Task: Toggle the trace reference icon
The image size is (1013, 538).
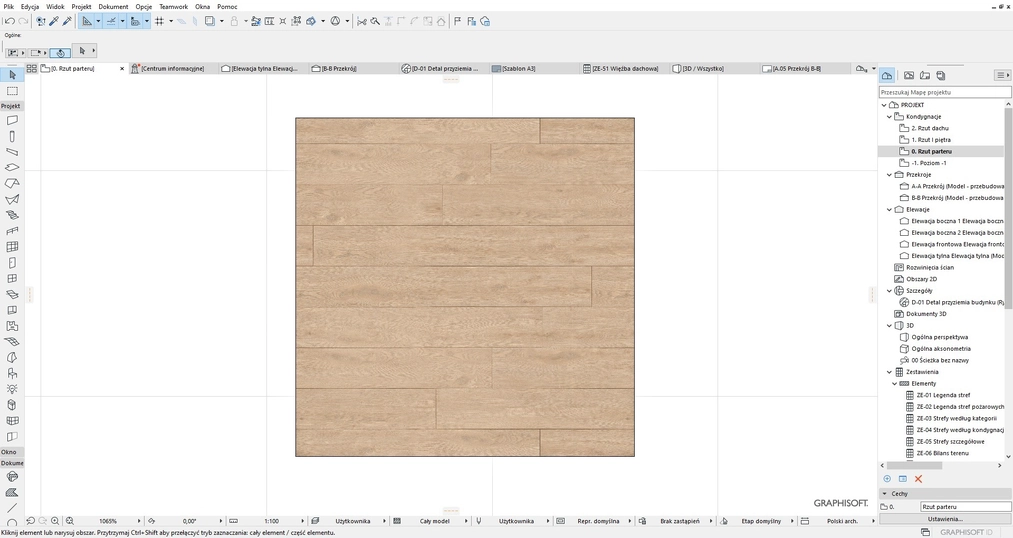Action: click(210, 21)
